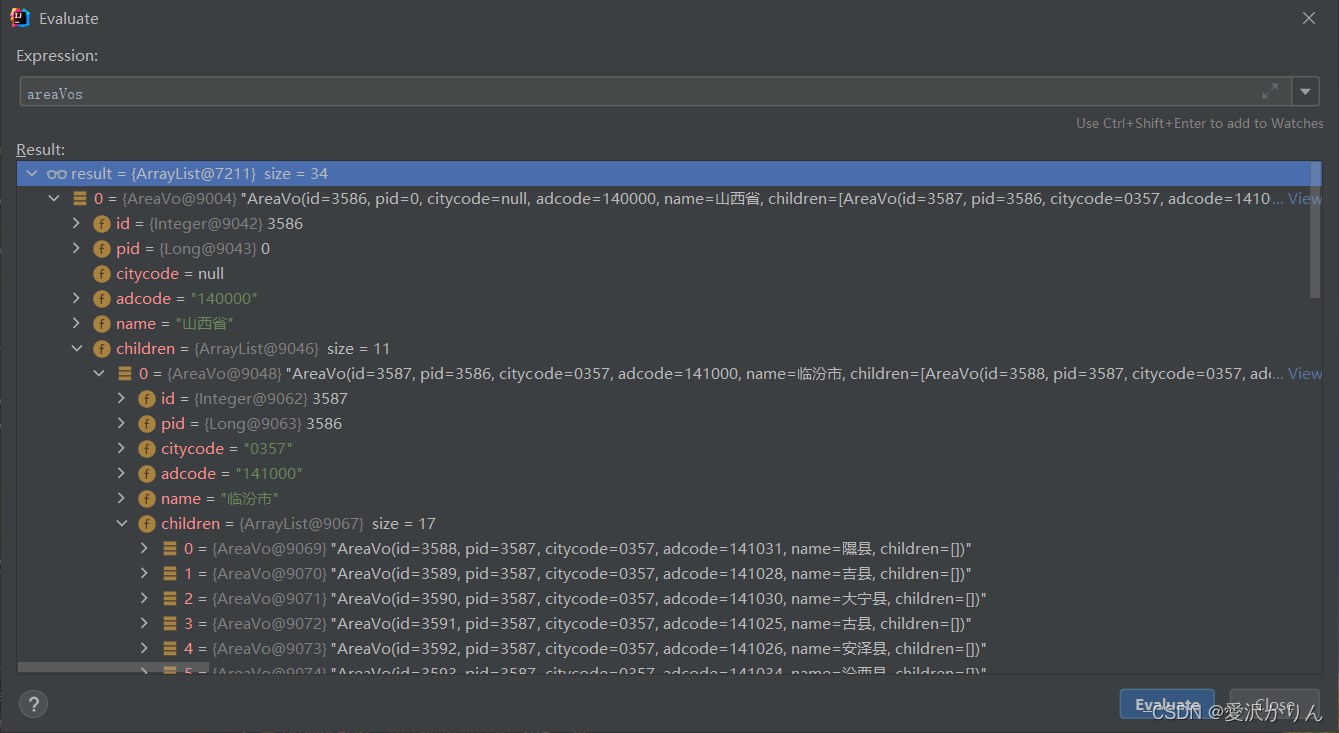Click the field icon for id 3587

click(x=146, y=399)
